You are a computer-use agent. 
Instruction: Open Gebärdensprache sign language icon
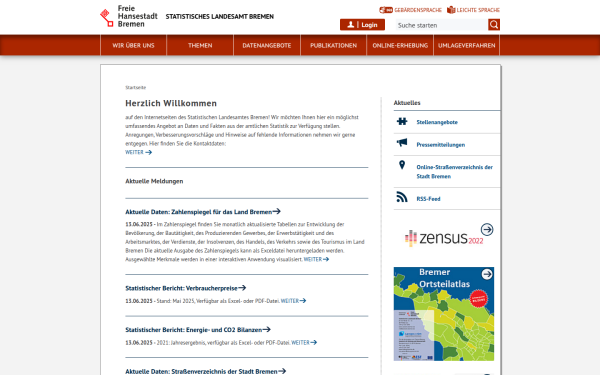[x=386, y=10]
